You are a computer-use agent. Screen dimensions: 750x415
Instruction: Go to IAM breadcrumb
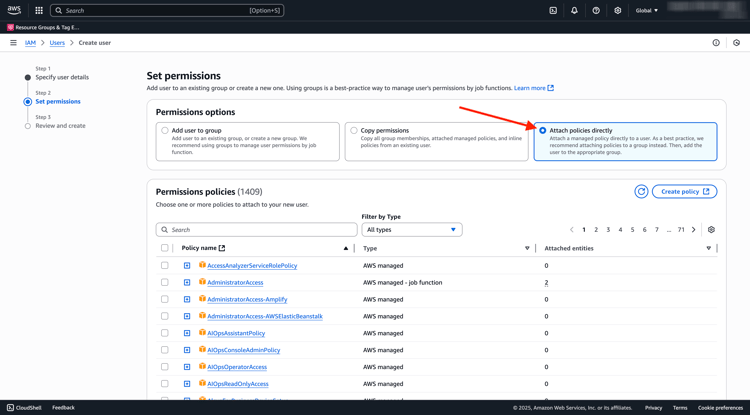30,43
